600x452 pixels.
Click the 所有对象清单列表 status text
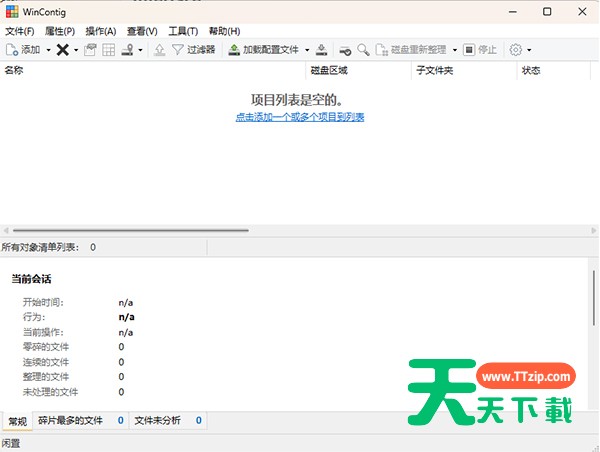coord(40,247)
